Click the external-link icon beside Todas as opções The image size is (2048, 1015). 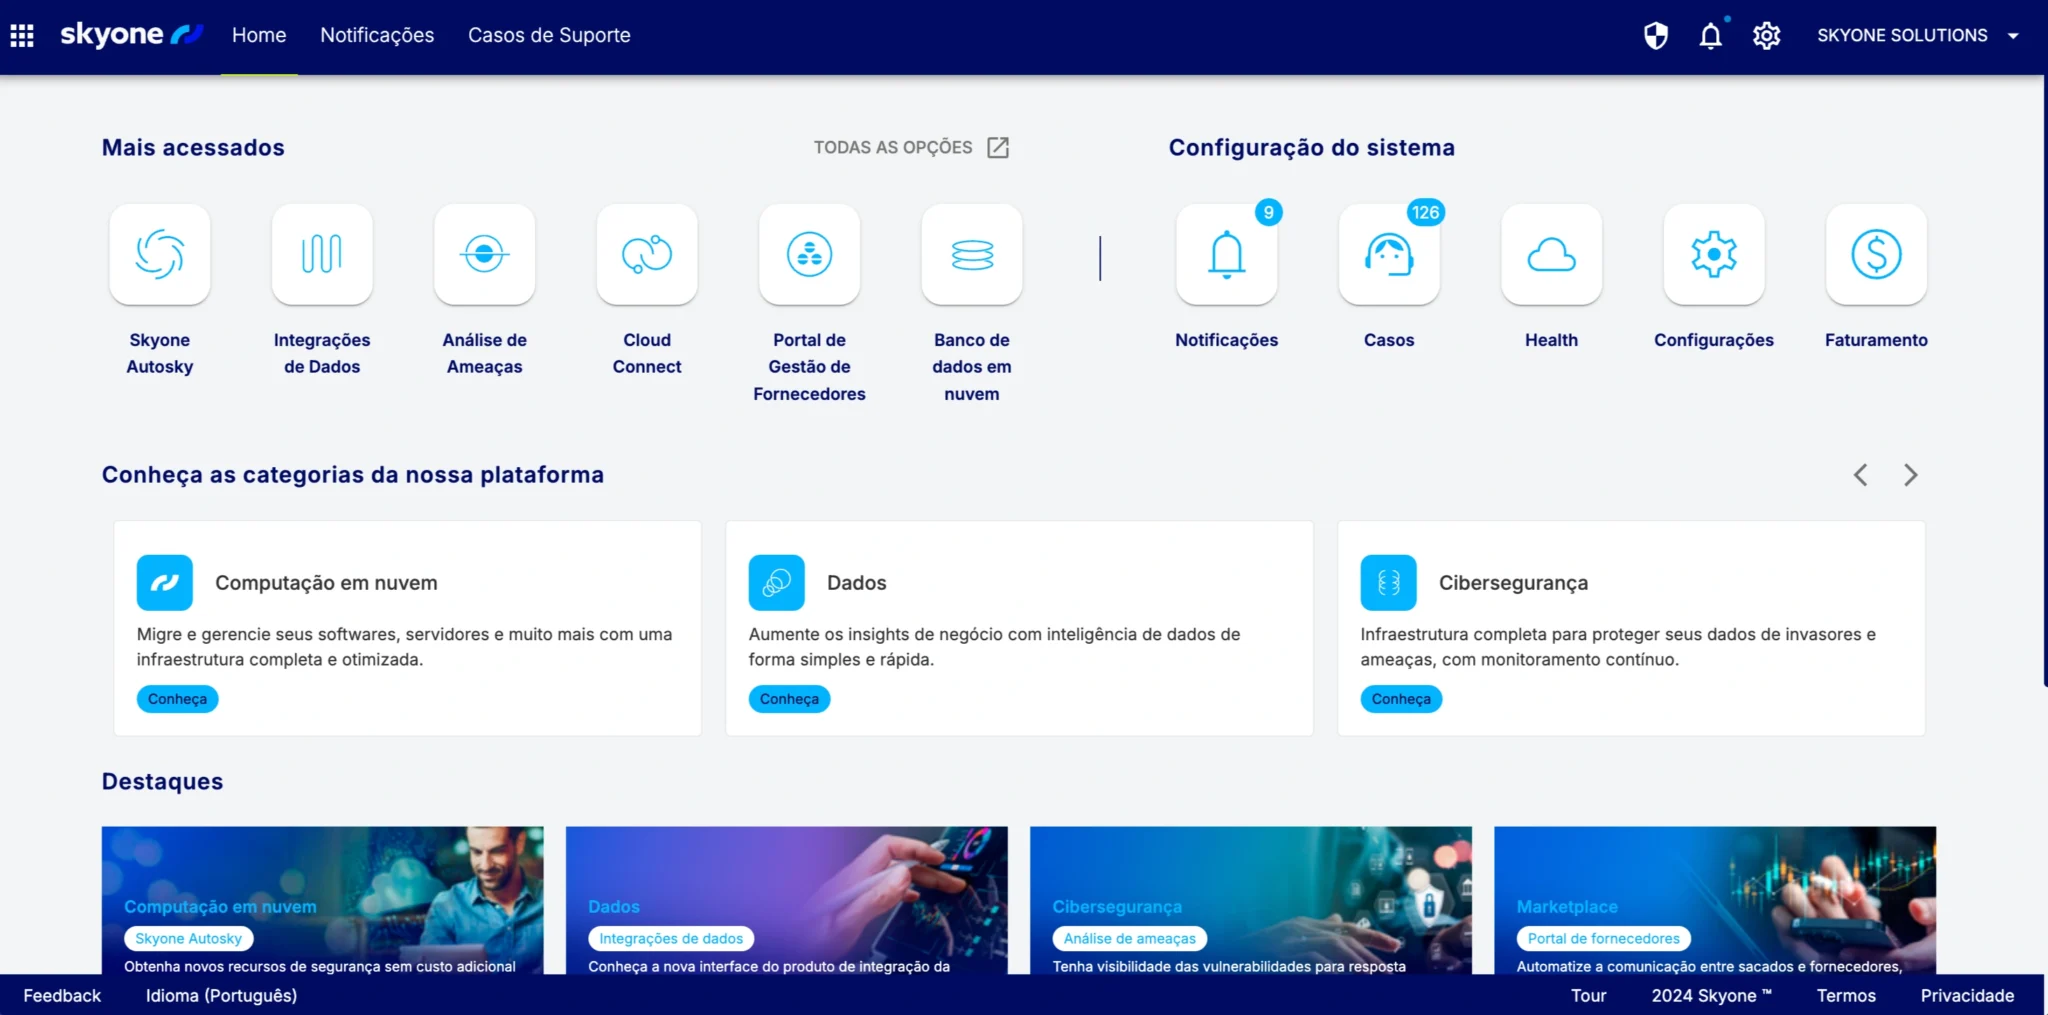(998, 148)
